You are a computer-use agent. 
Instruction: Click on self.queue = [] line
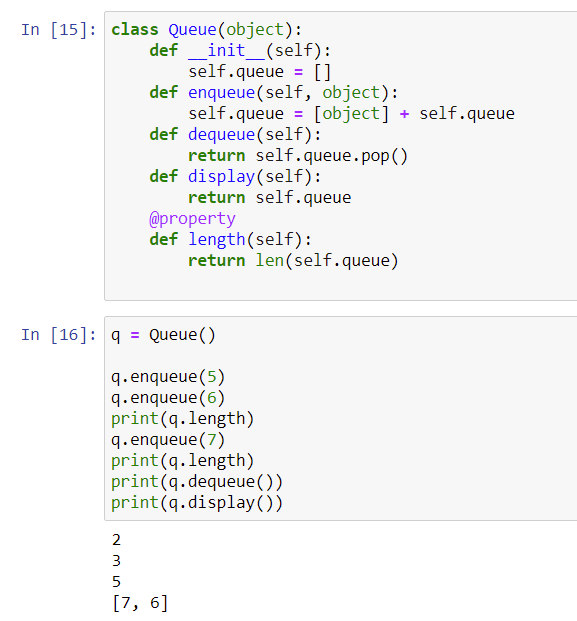(259, 72)
